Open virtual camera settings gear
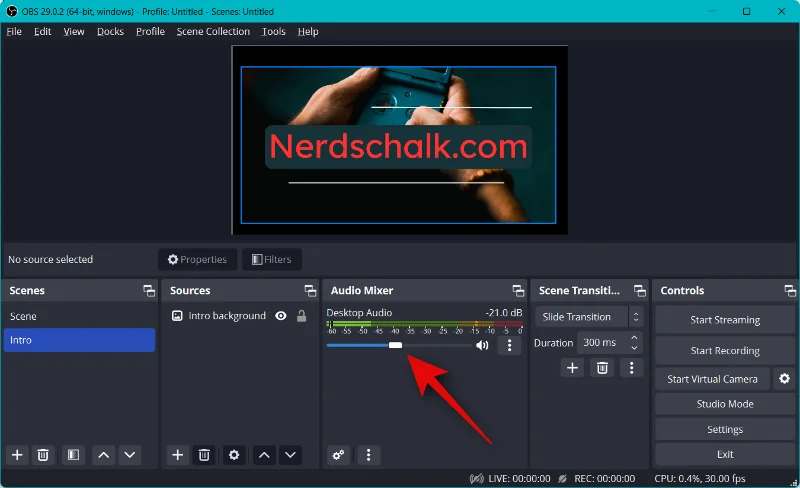Viewport: 800px width, 488px height. [785, 379]
